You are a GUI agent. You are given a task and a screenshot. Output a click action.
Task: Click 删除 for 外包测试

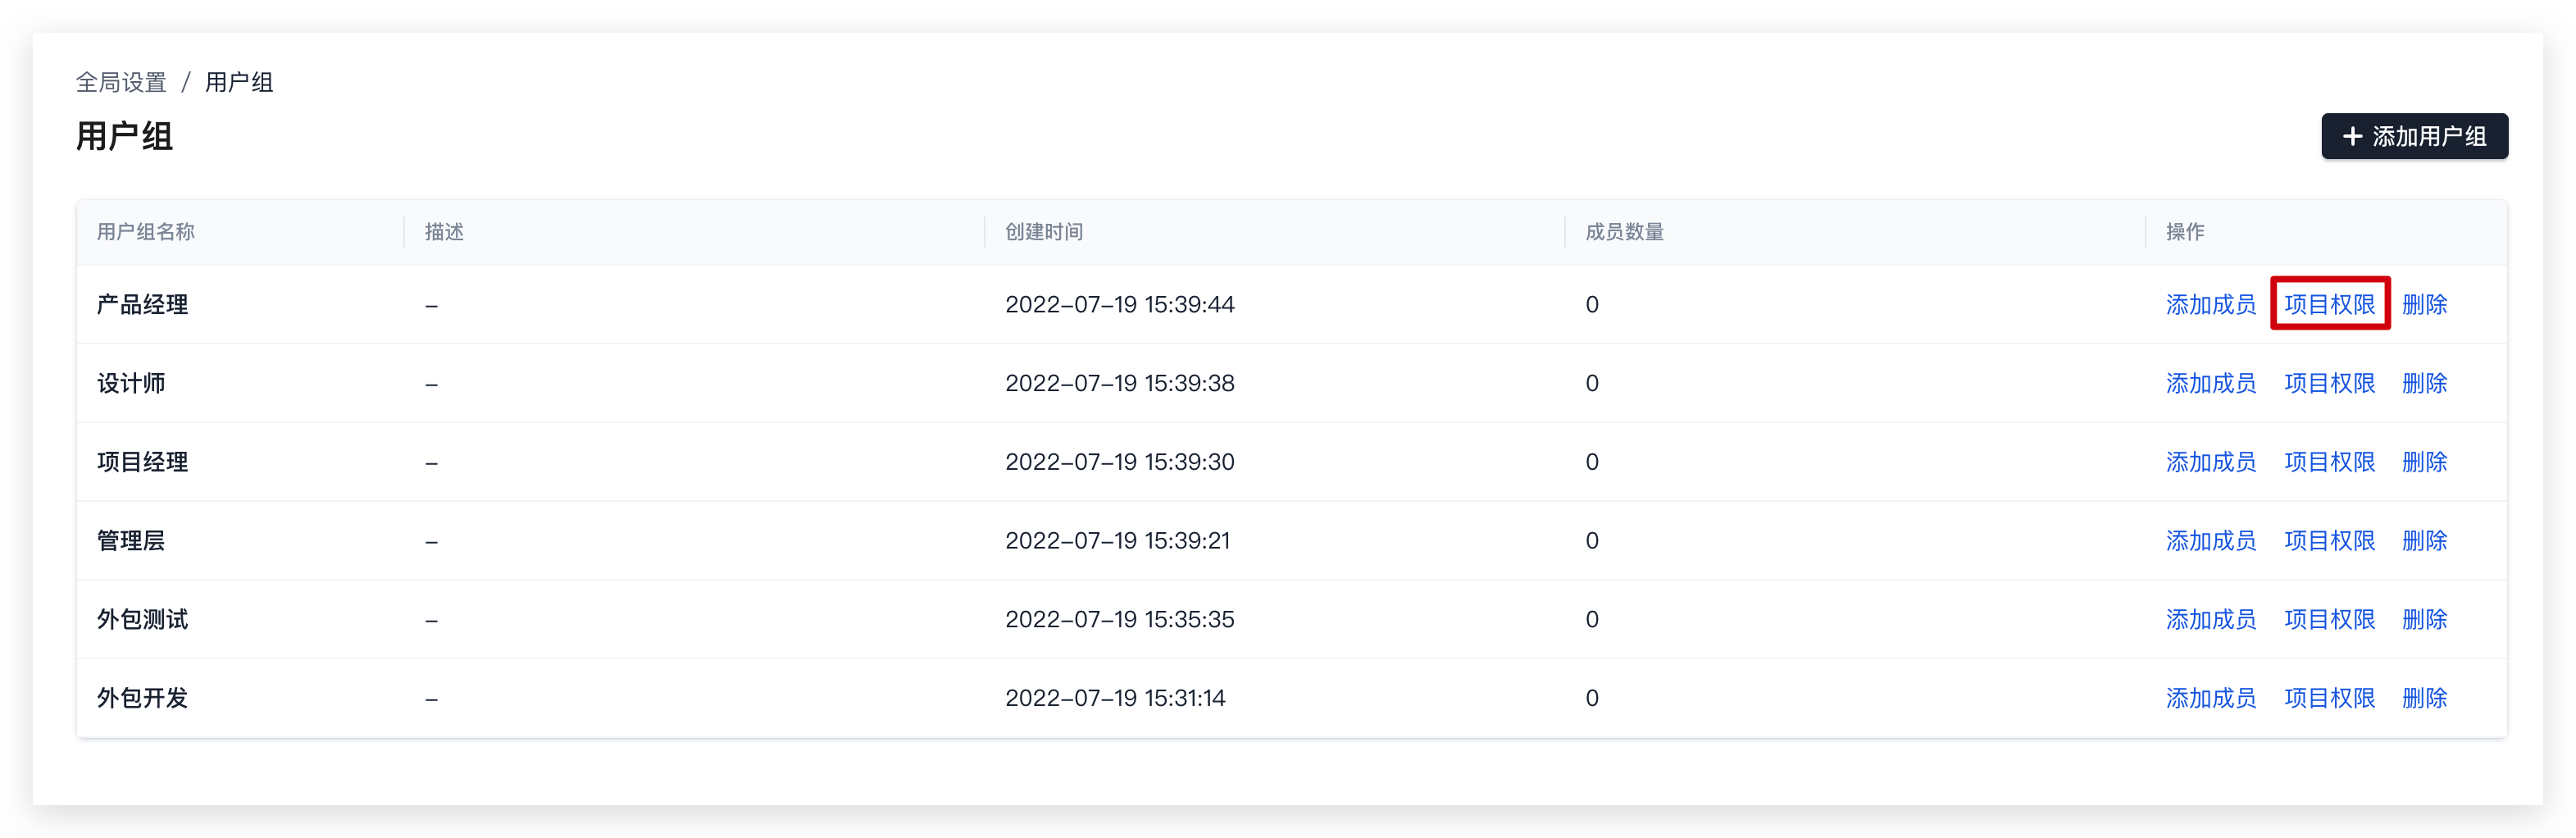[x=2424, y=620]
